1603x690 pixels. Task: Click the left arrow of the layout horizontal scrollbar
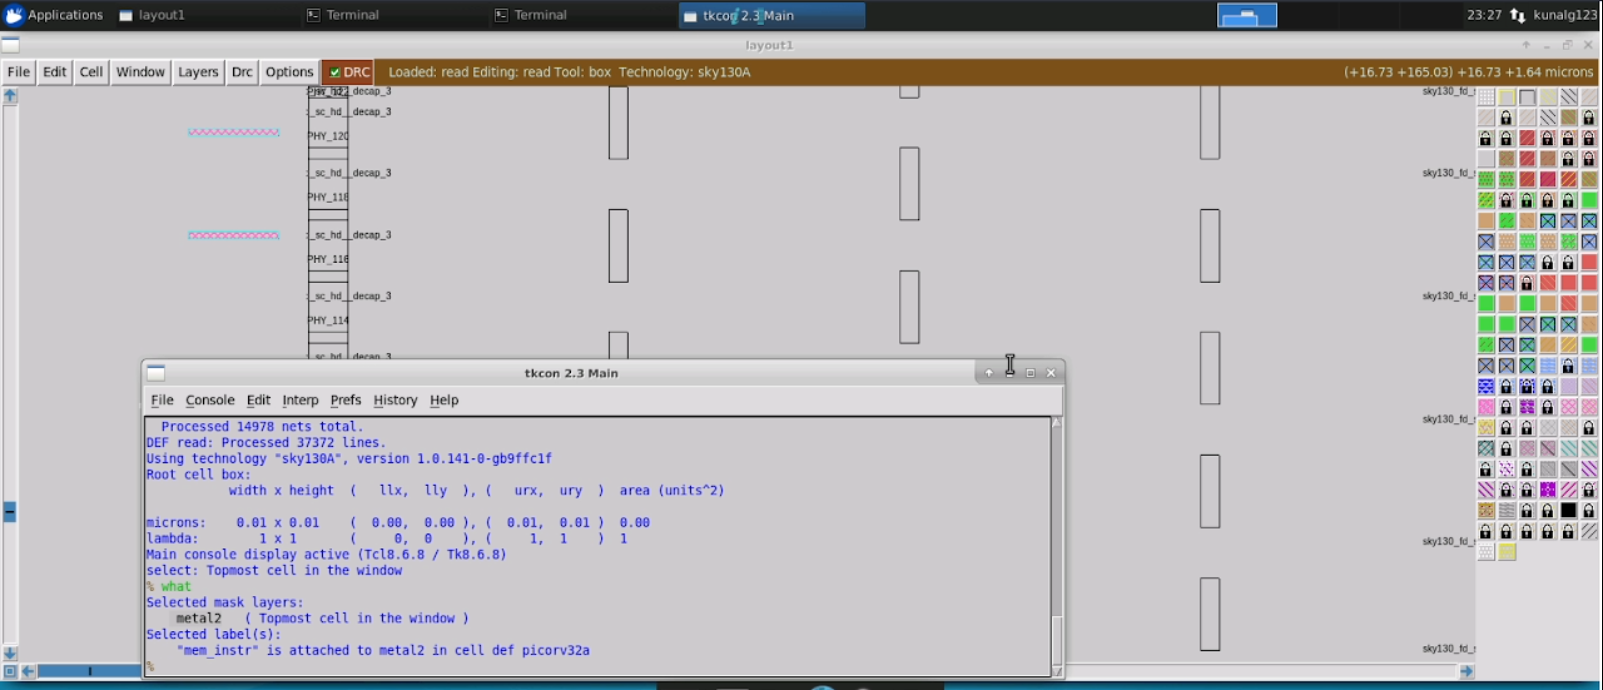[28, 671]
